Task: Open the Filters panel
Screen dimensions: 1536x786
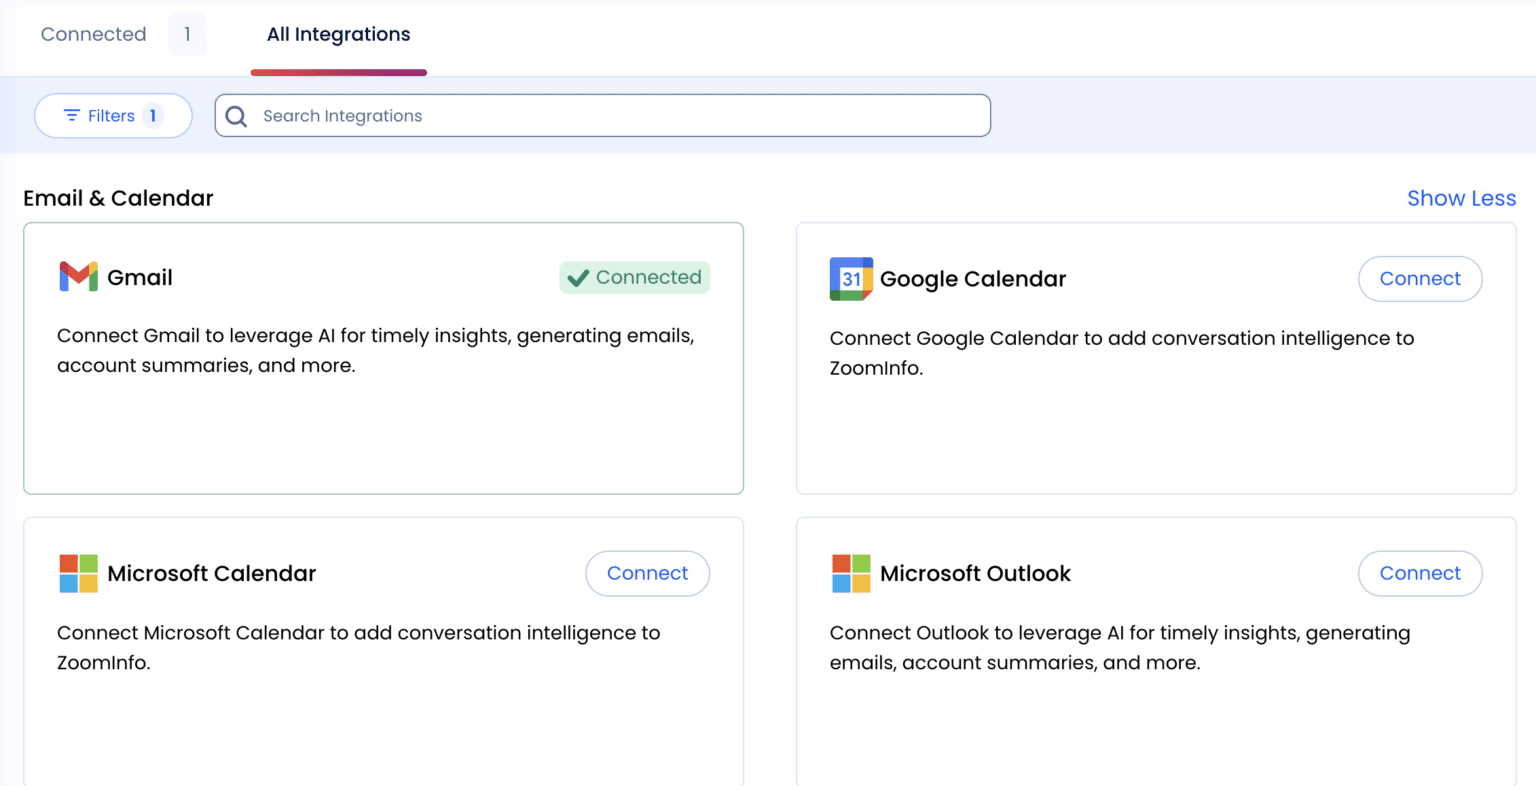Action: (112, 115)
